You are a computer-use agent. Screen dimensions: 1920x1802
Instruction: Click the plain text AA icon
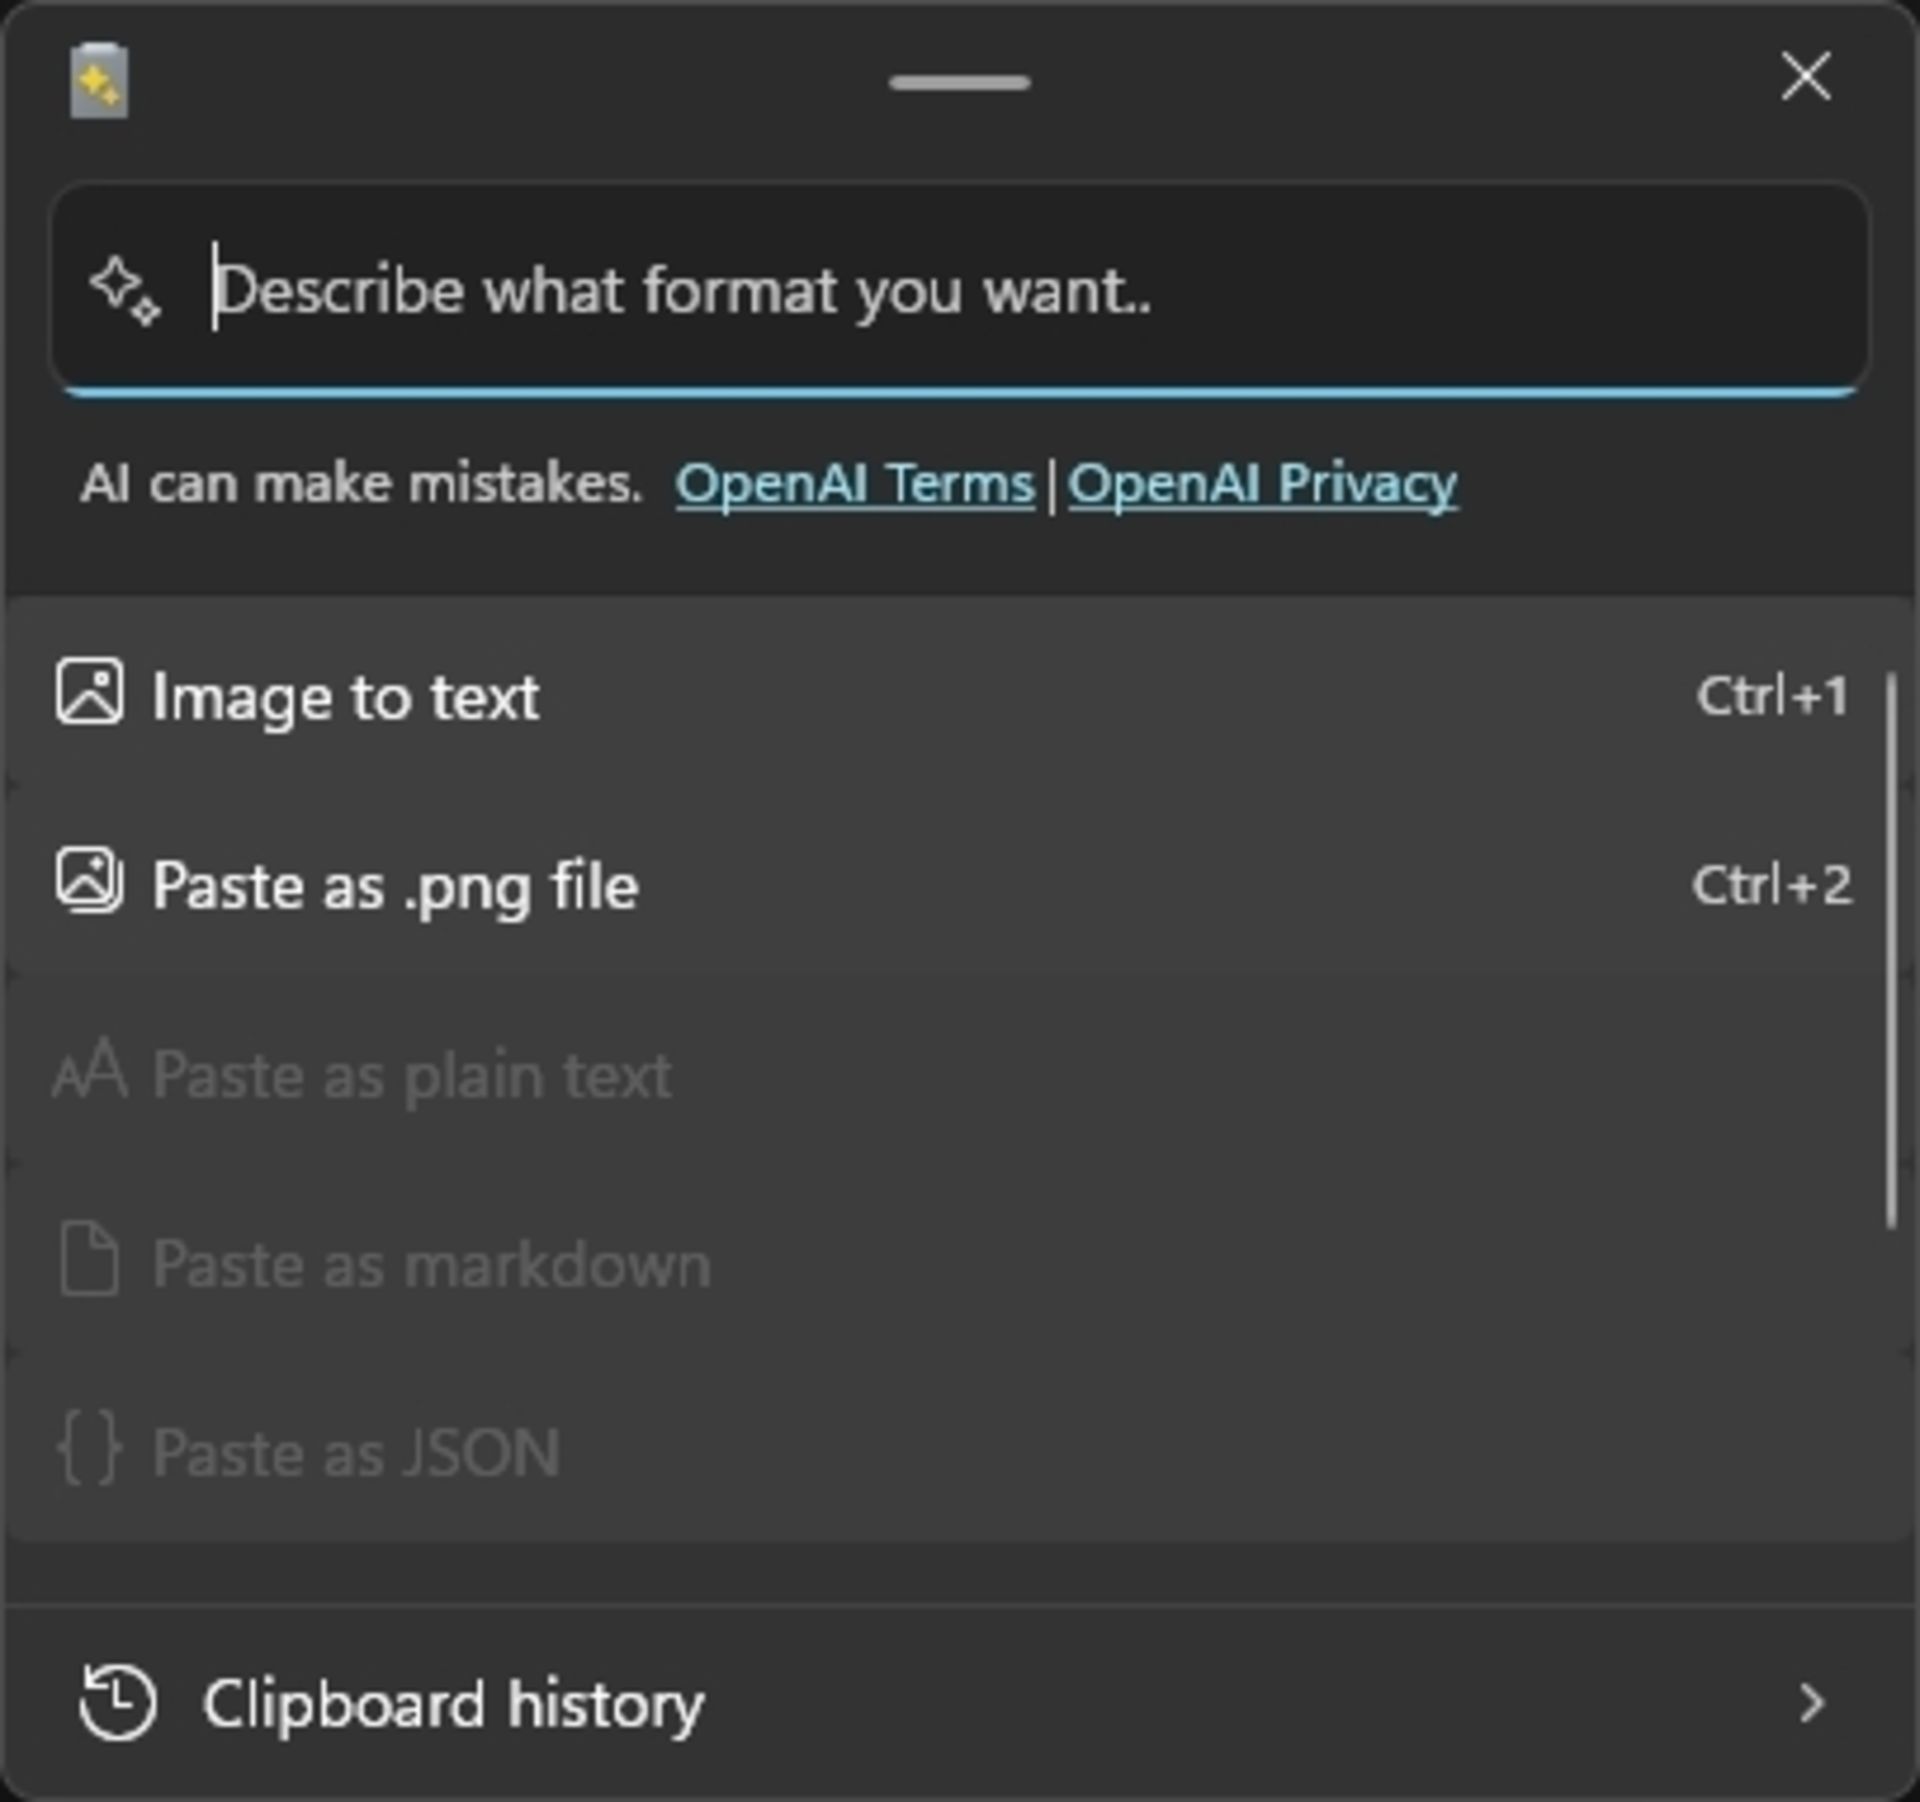coord(89,1071)
